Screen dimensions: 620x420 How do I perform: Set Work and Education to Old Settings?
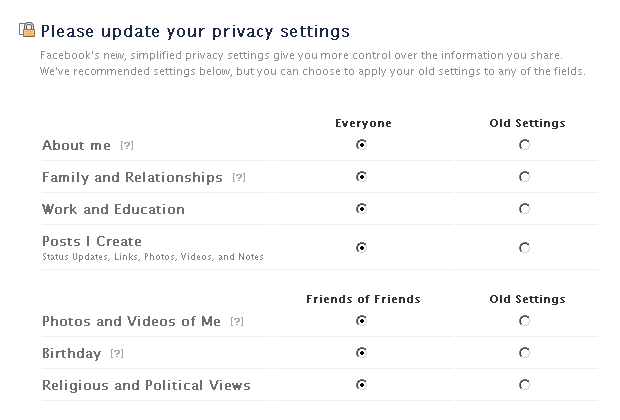(525, 209)
